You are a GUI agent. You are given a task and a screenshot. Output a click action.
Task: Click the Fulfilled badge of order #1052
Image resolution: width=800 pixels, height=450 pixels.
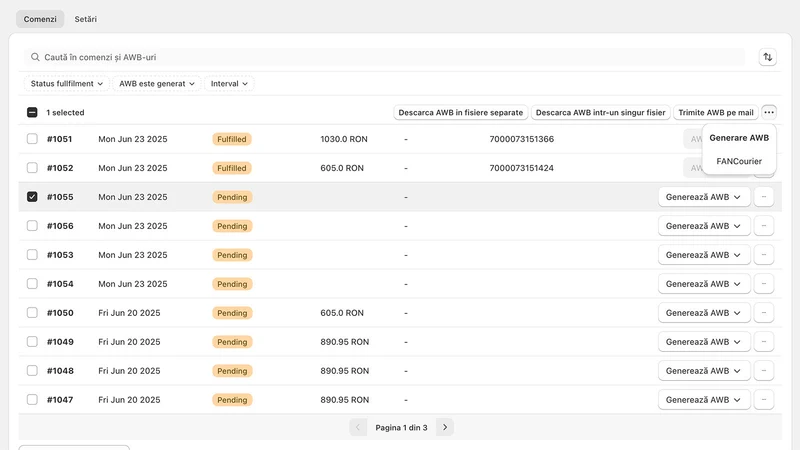(x=232, y=168)
